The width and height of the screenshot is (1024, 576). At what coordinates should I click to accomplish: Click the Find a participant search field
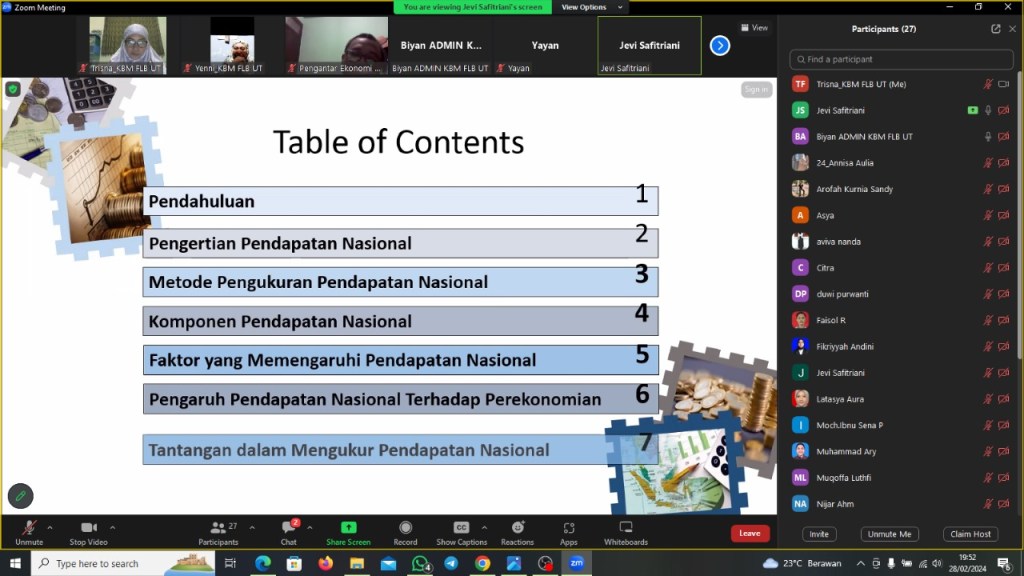coord(900,59)
